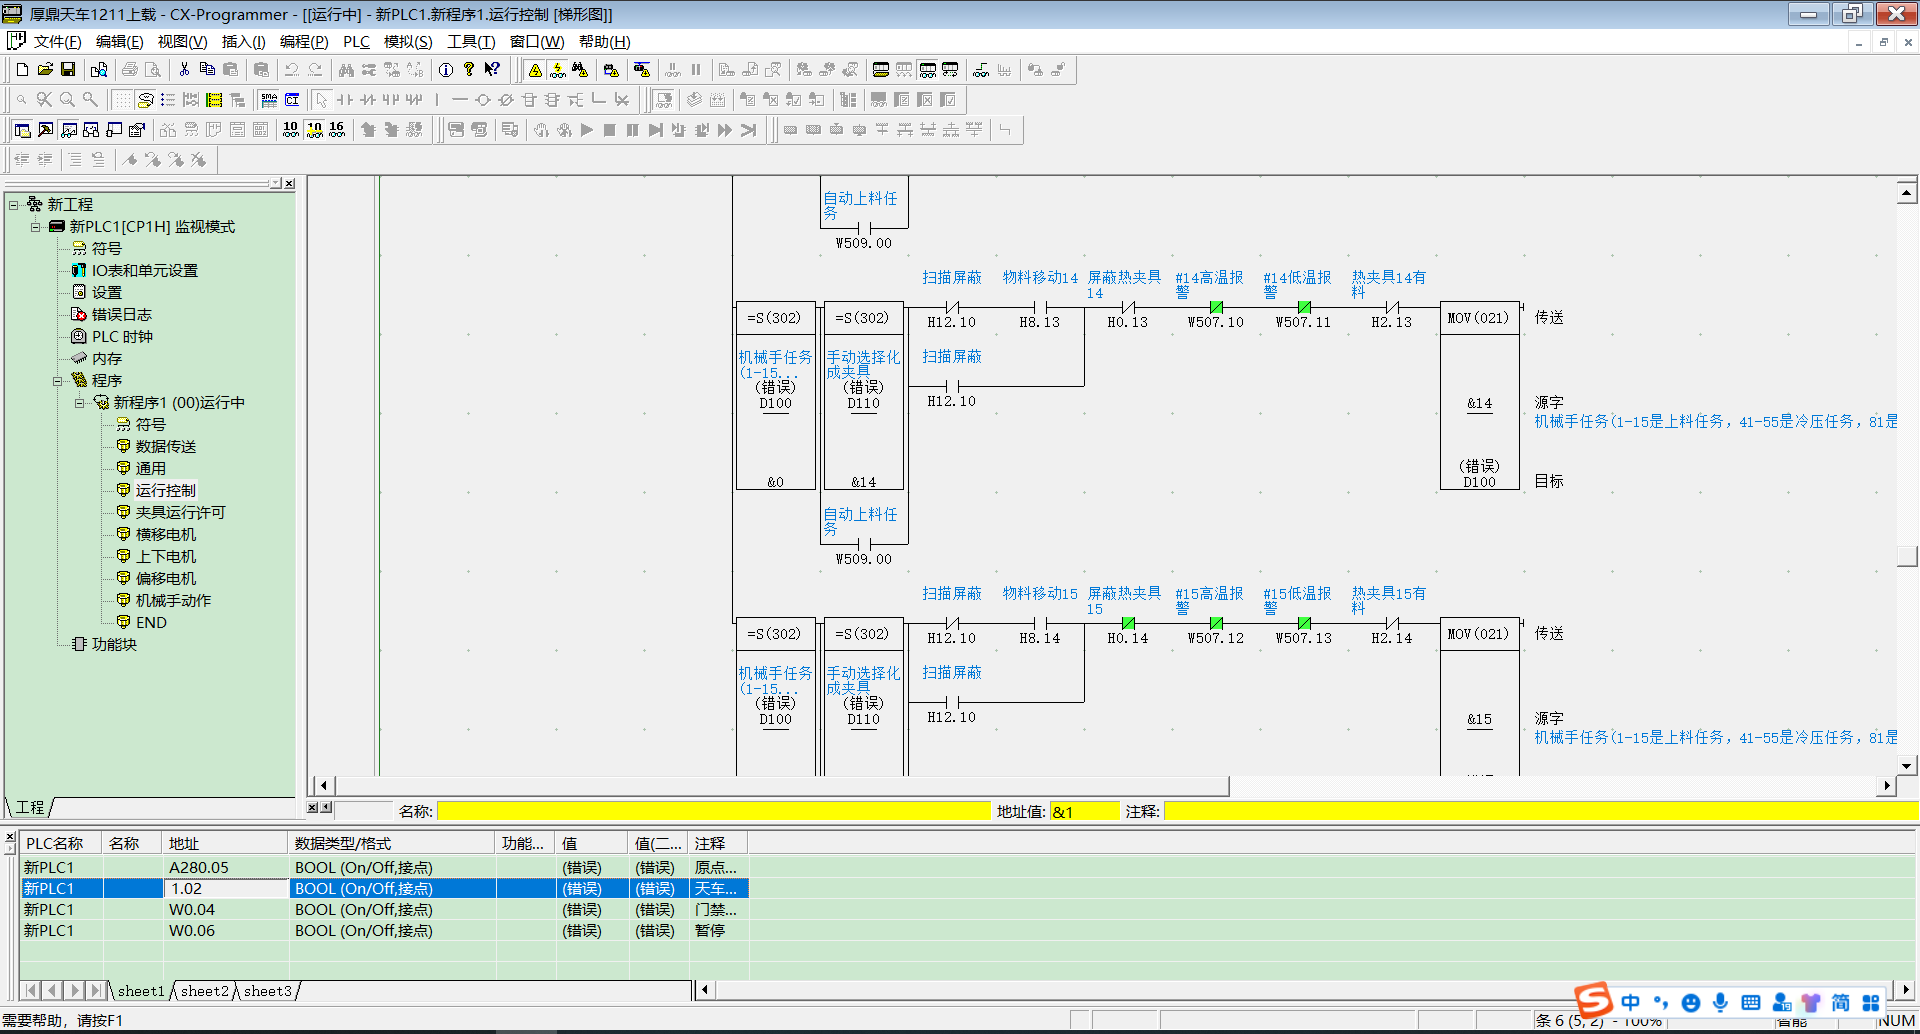Screen dimensions: 1920x1034
Task: Open the 横移电机 program section
Action: pyautogui.click(x=165, y=535)
